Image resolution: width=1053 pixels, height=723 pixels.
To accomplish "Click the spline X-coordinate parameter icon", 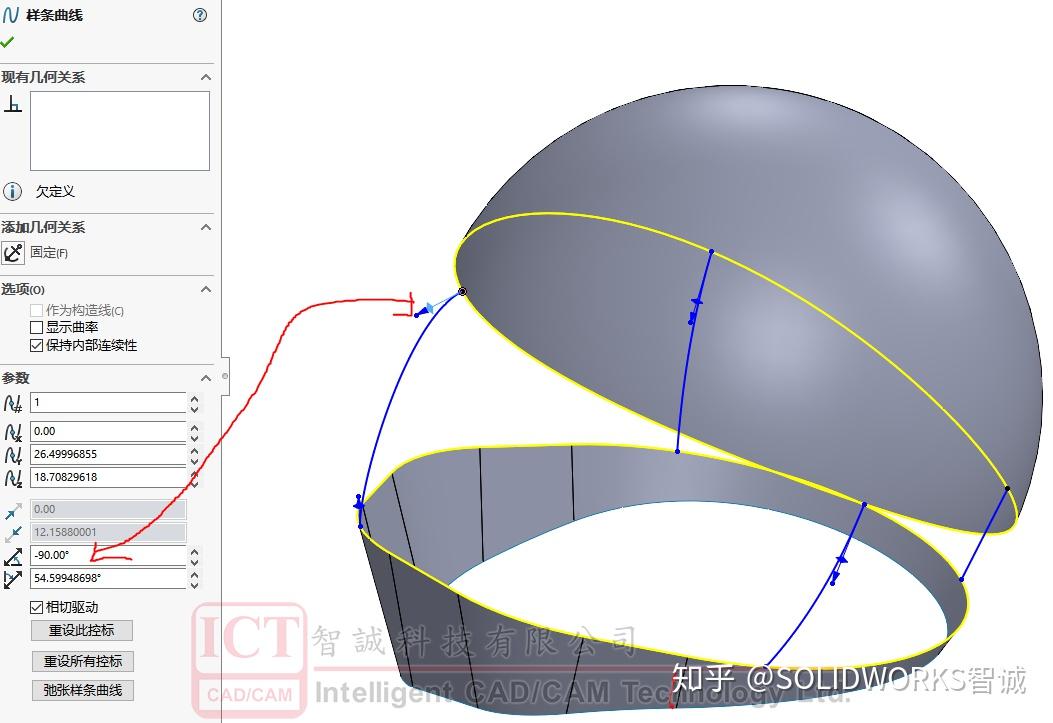I will [x=11, y=432].
